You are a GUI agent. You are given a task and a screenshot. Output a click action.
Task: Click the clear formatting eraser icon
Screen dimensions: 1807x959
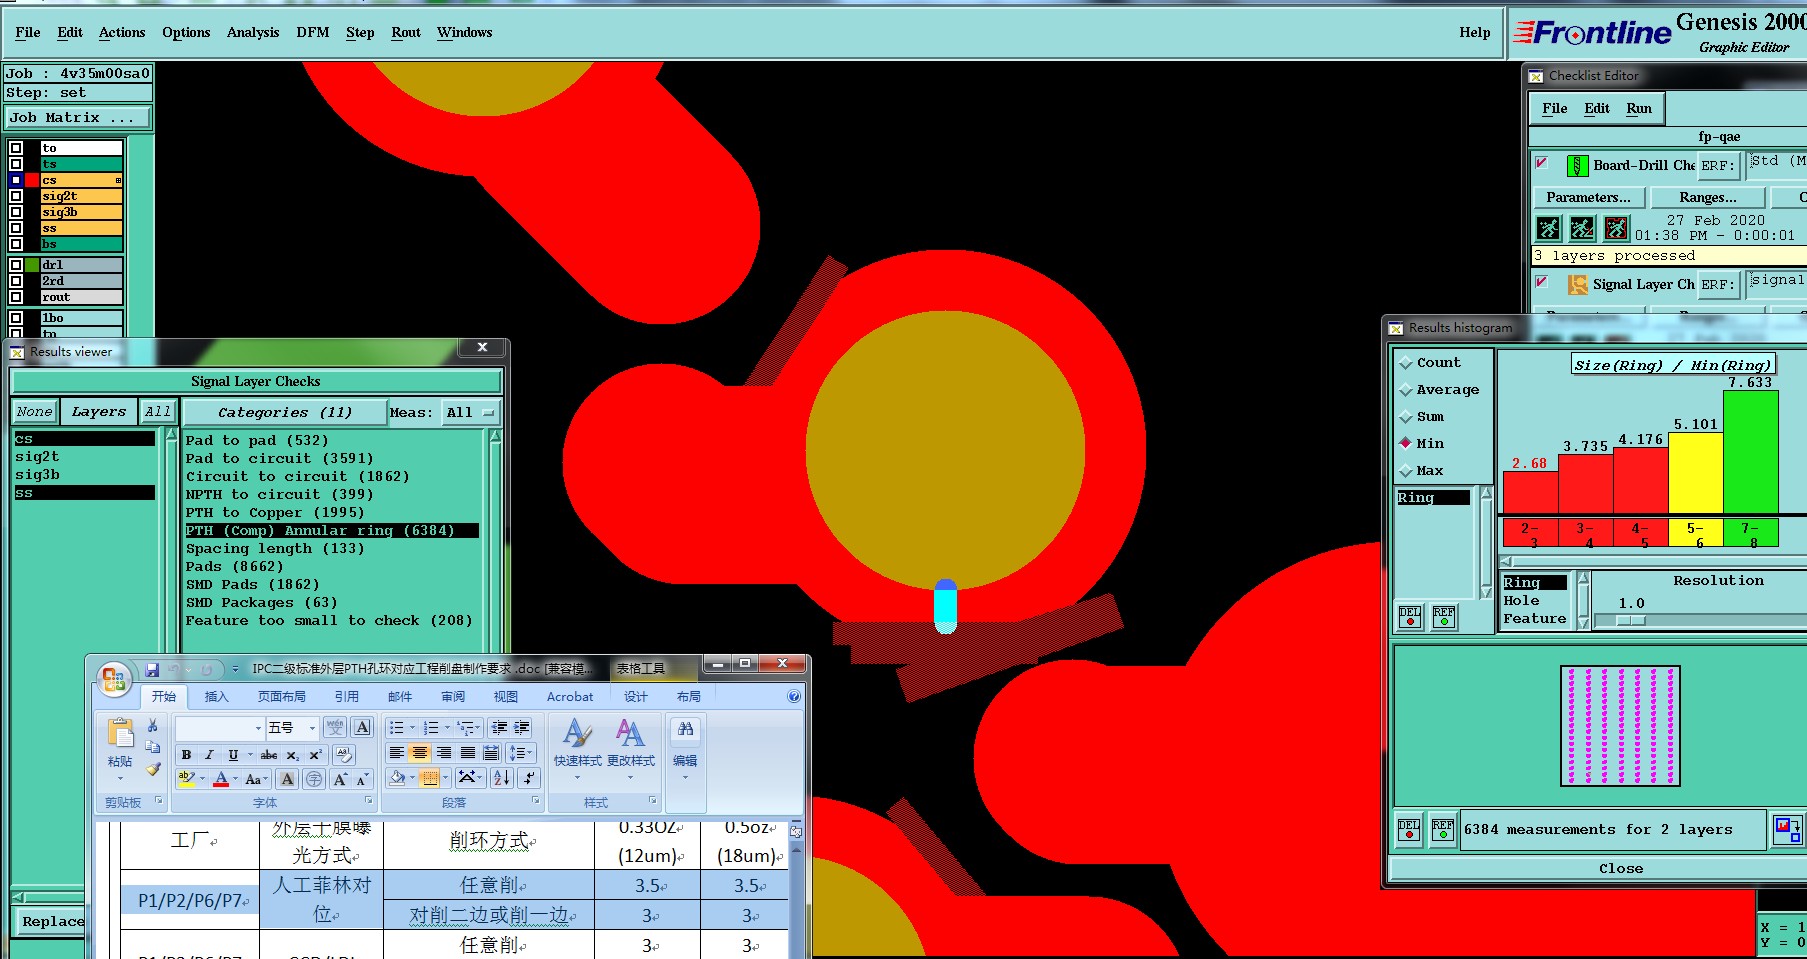(343, 755)
